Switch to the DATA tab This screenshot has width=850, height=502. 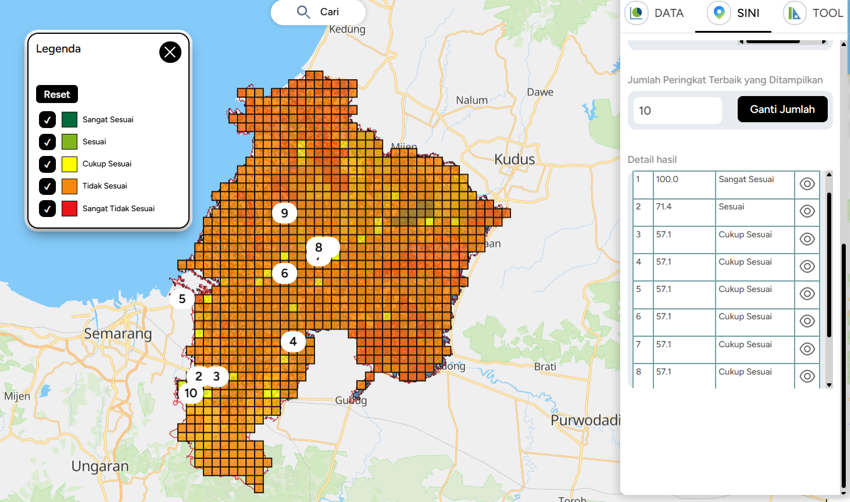pyautogui.click(x=655, y=13)
